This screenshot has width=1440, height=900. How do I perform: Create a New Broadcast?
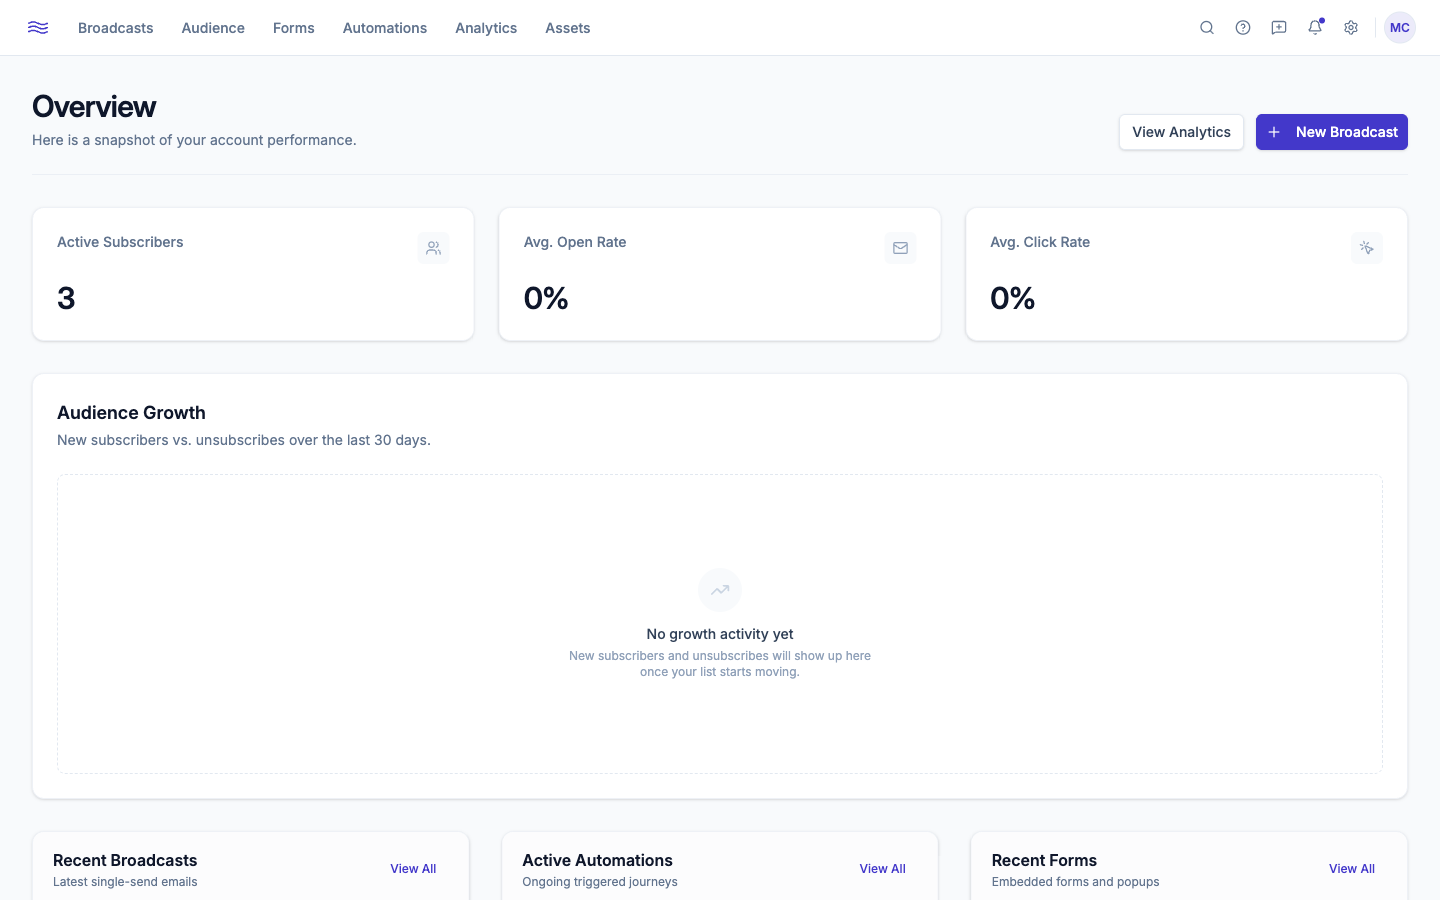coord(1332,132)
